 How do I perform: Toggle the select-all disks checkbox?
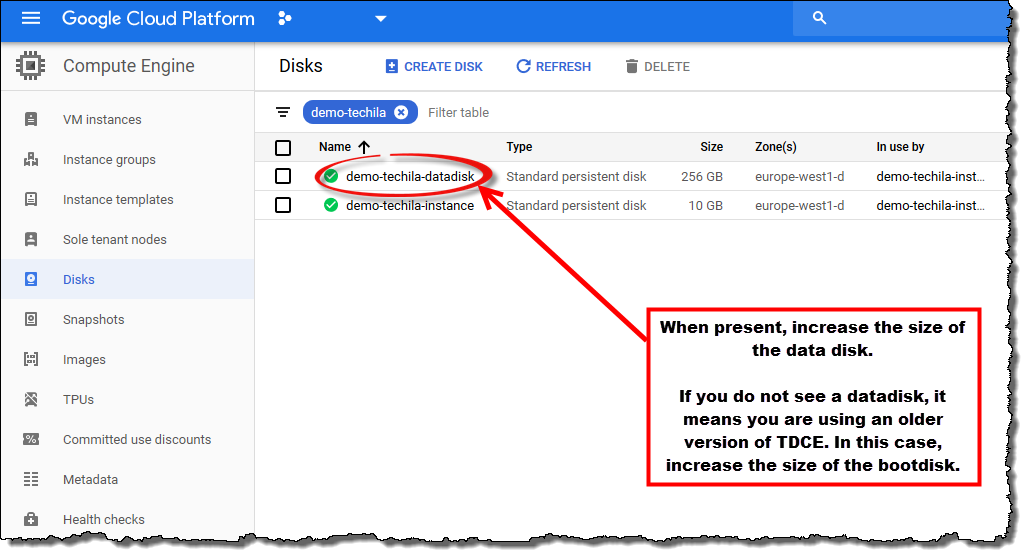[x=283, y=147]
